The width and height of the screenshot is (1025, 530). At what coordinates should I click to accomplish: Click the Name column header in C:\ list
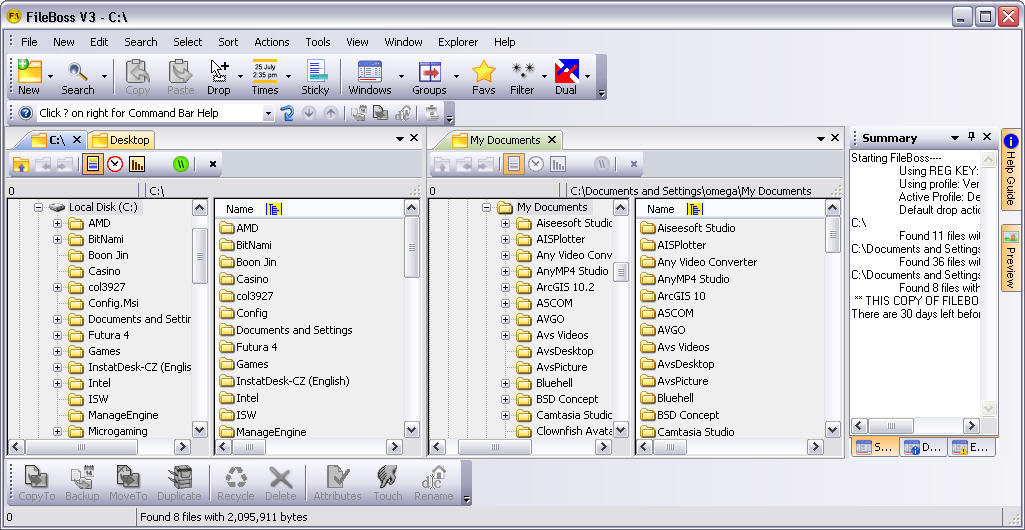pos(309,209)
